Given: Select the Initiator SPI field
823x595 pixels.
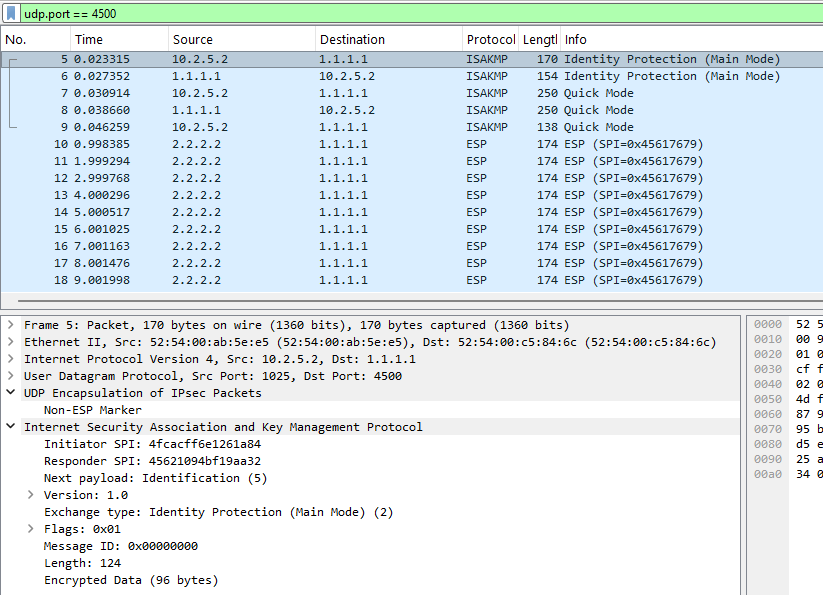Looking at the screenshot, I should tap(152, 444).
